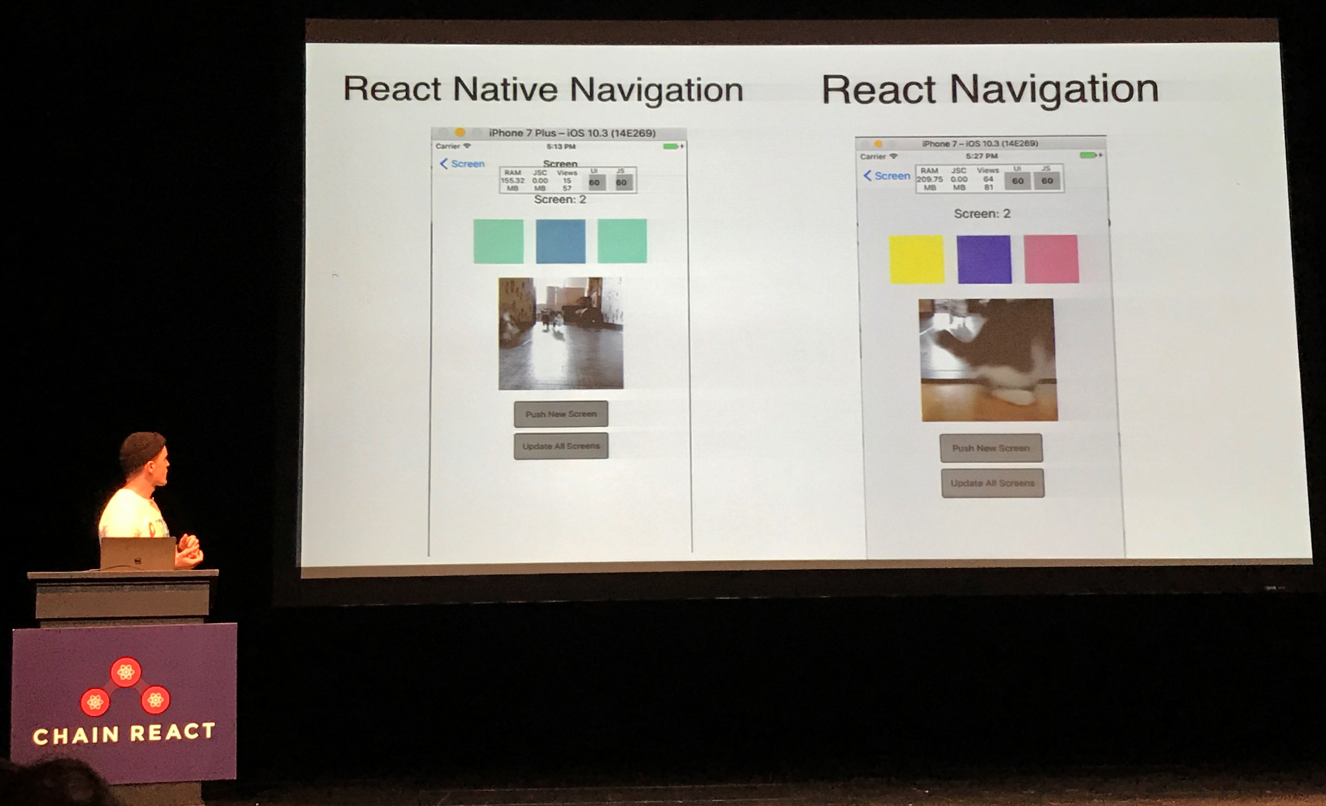This screenshot has height=806, width=1326.
Task: Click the 5:13 PM clock in iPhone 7 Plus
Action: point(561,147)
